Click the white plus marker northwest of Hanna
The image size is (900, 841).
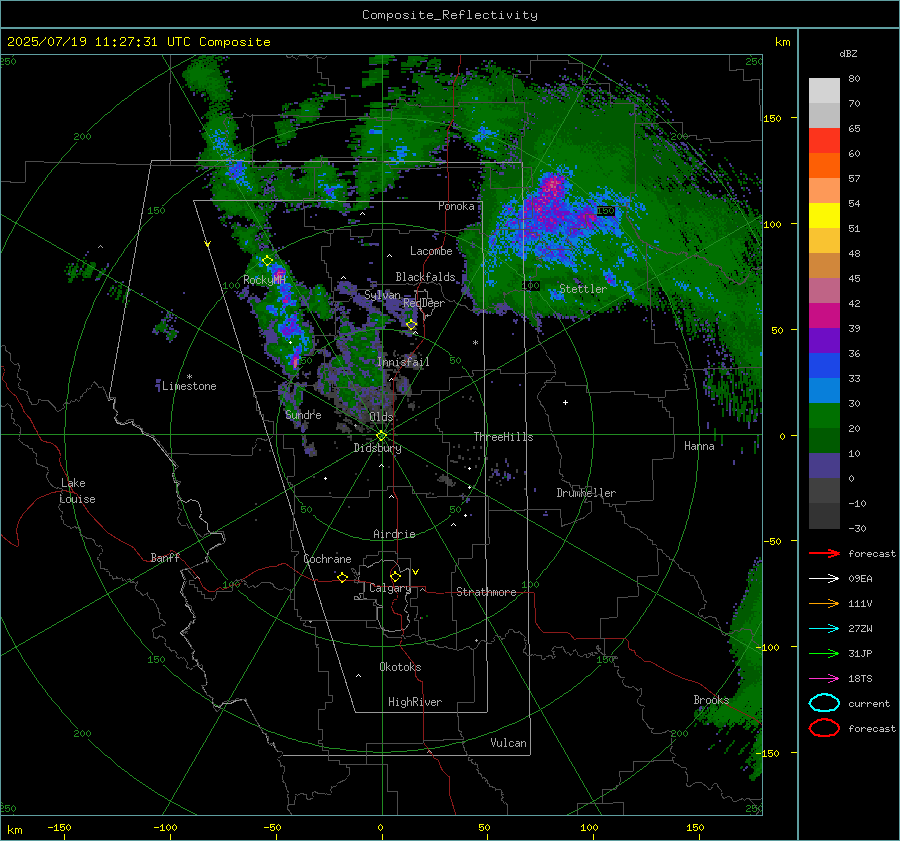(x=565, y=402)
